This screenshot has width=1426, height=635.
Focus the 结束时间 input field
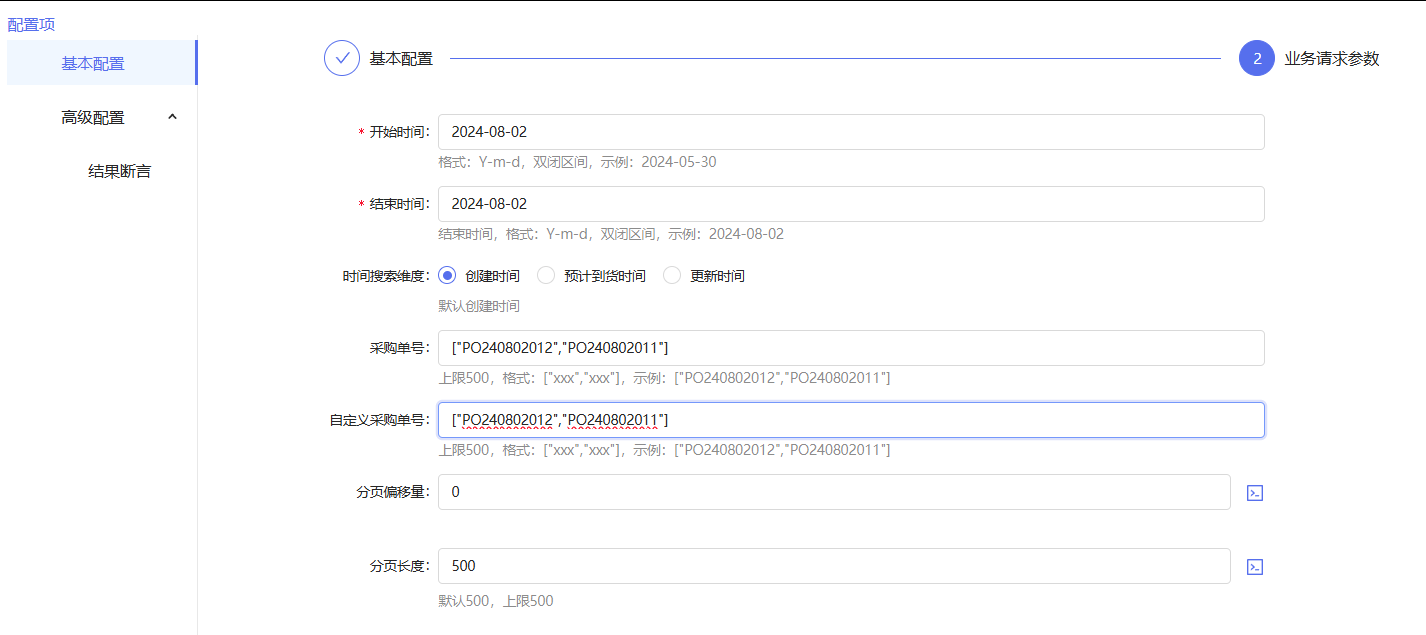[850, 204]
